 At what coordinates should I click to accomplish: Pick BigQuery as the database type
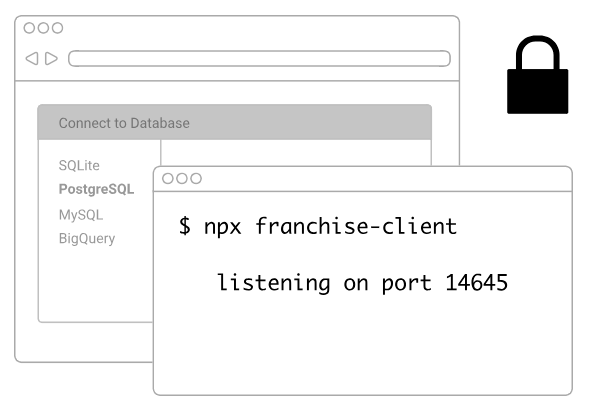click(87, 238)
